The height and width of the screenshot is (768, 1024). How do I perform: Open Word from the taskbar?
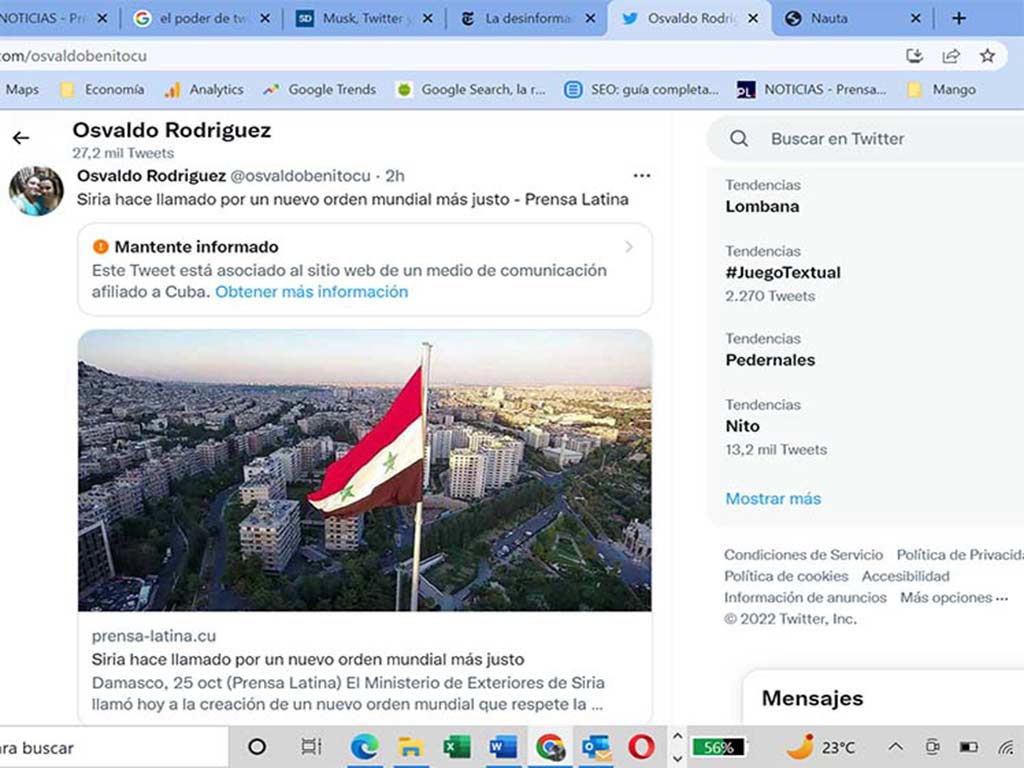pos(503,747)
